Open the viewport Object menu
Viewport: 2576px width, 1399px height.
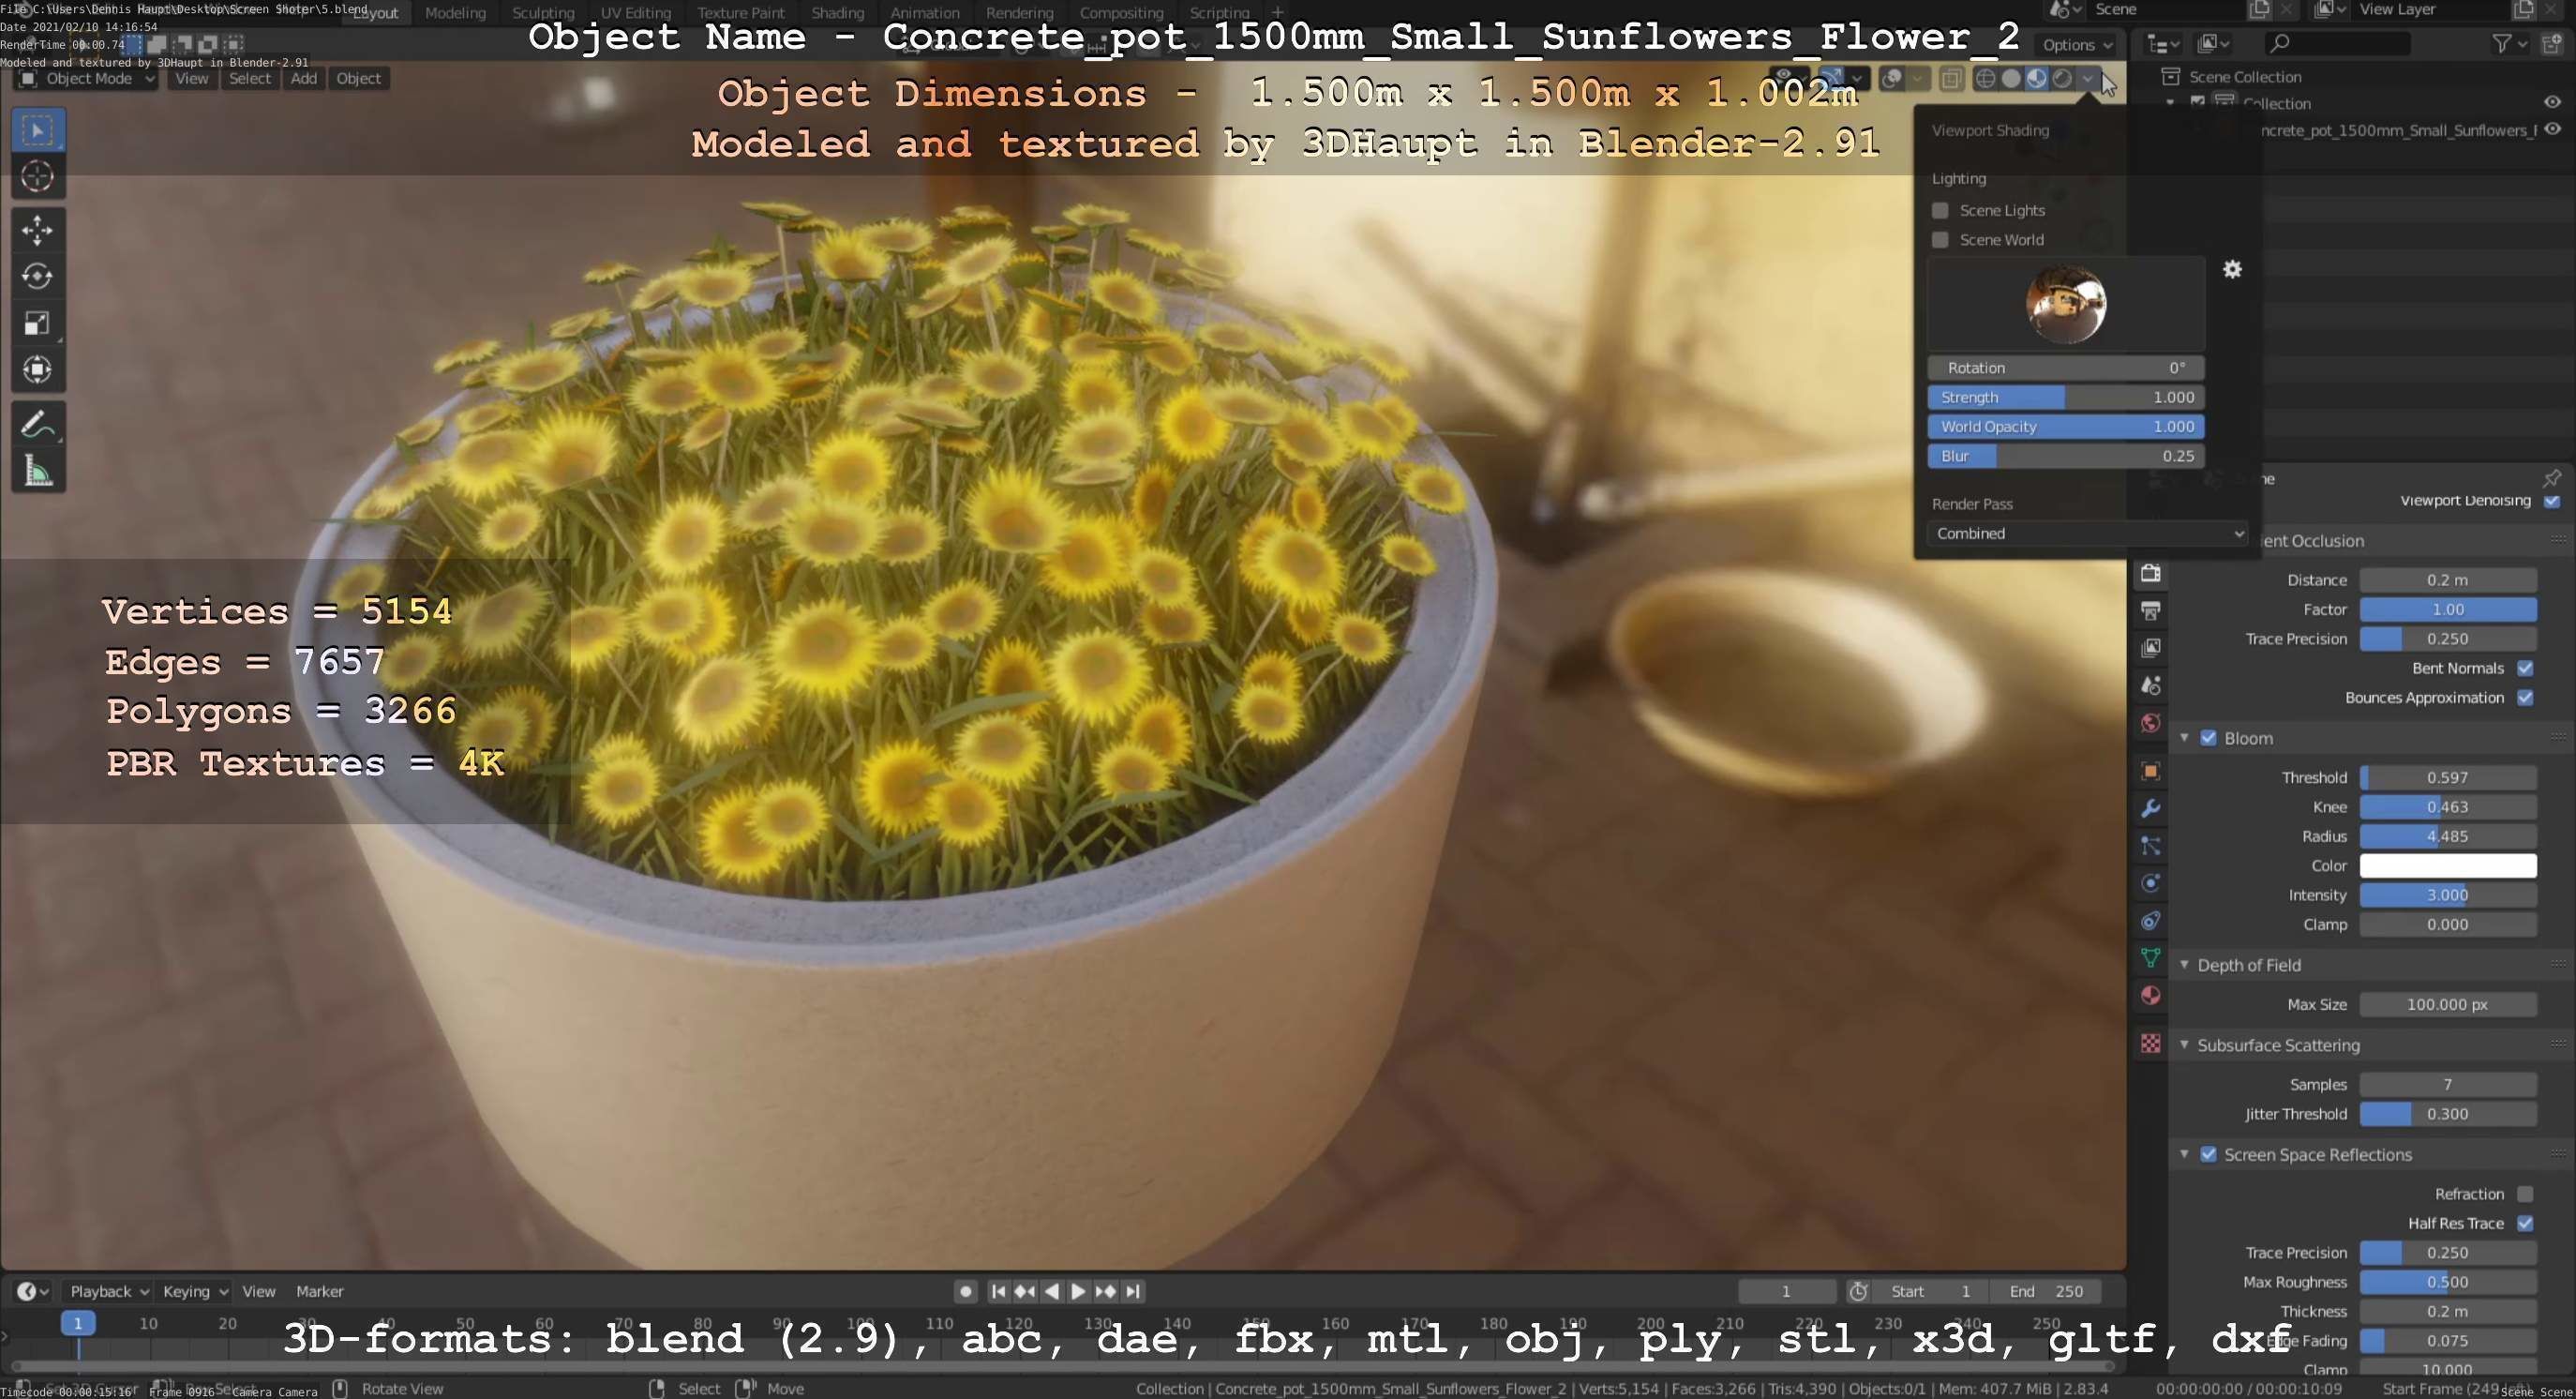point(358,79)
